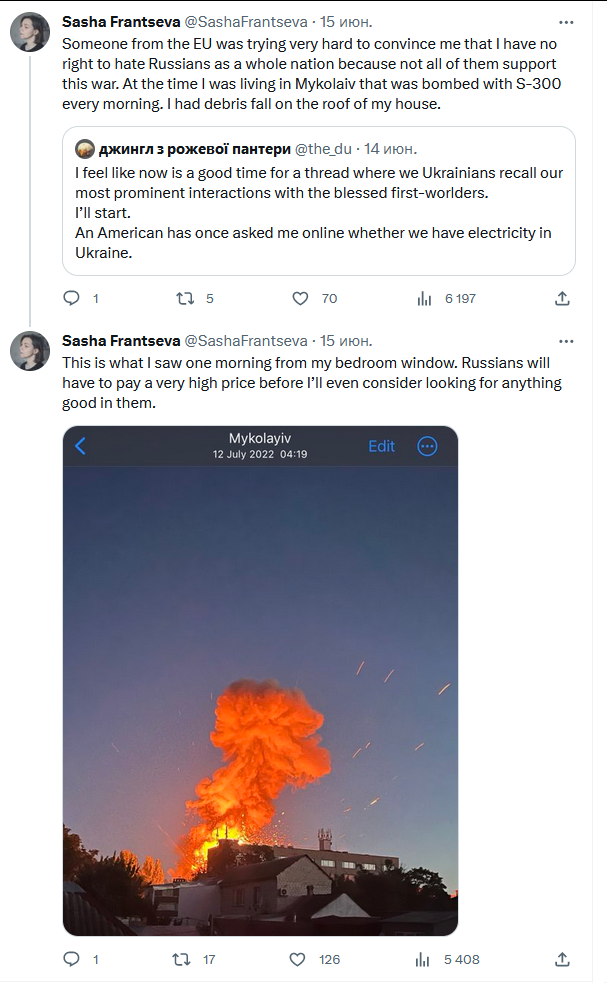
Task: Open more options on the first tweet
Action: (566, 23)
